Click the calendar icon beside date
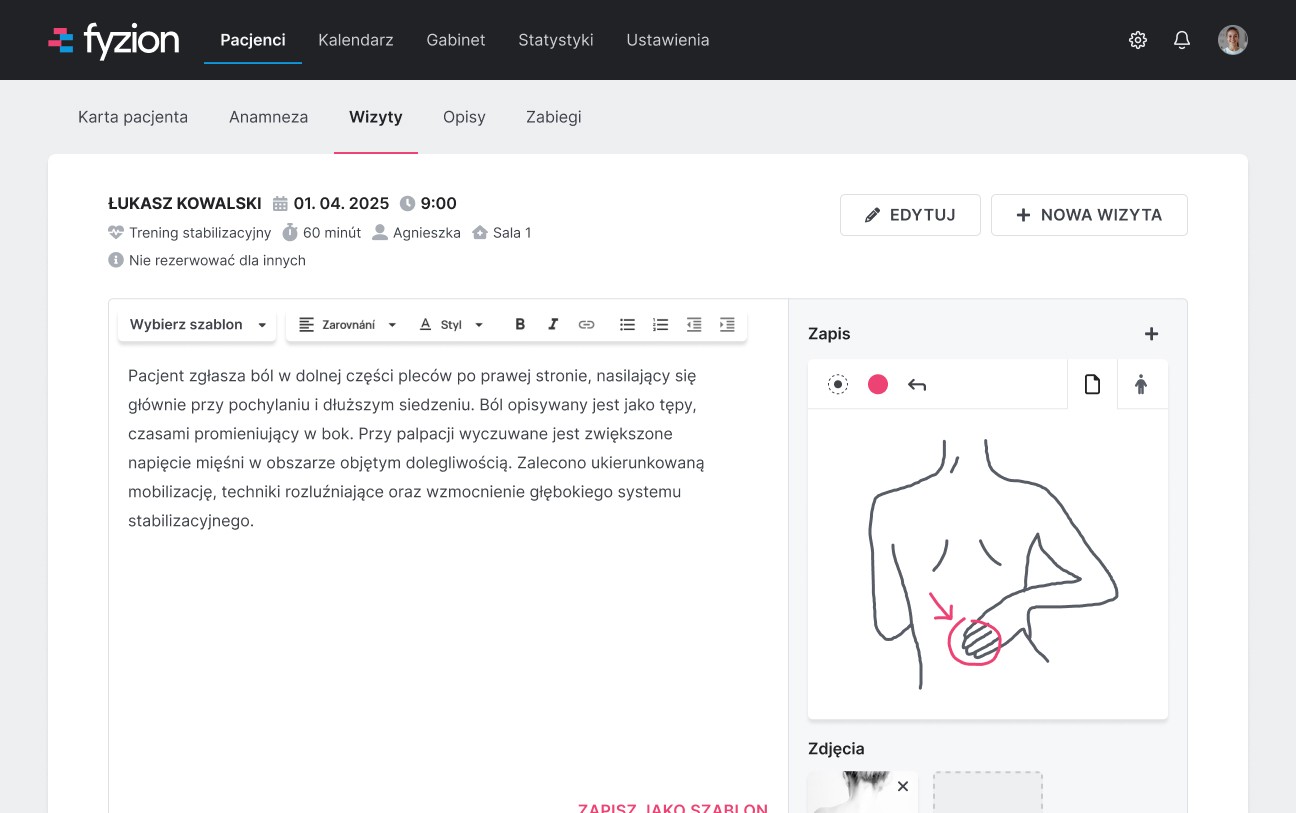Image resolution: width=1296 pixels, height=813 pixels. coord(280,204)
